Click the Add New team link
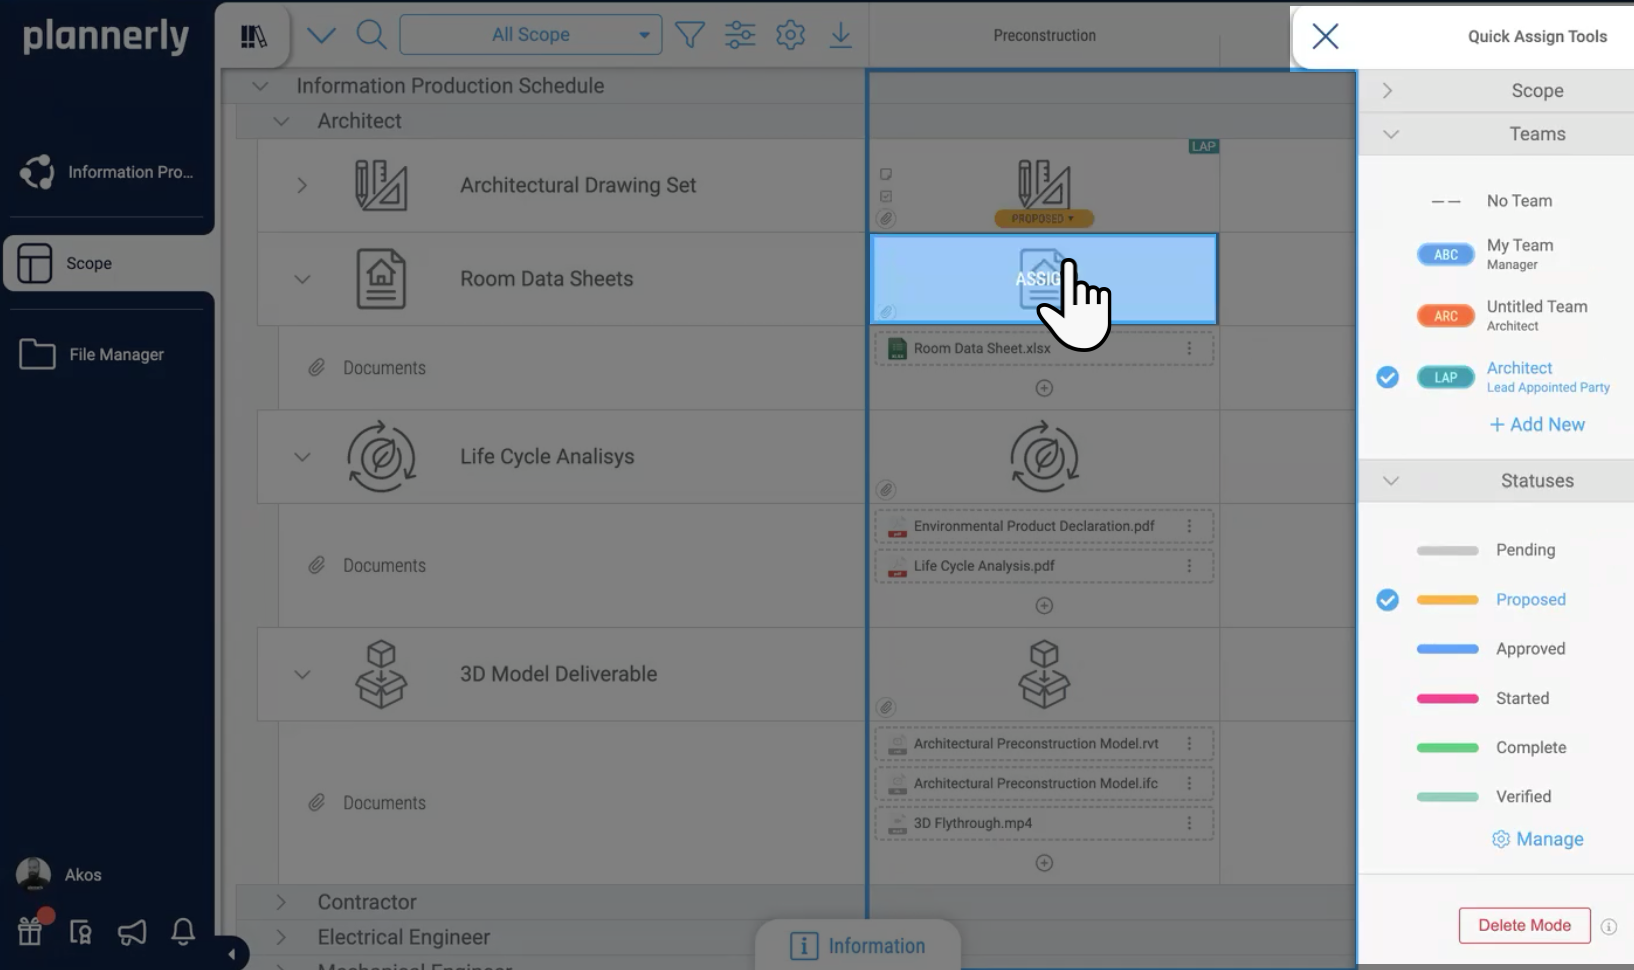The image size is (1634, 970). [x=1537, y=425]
